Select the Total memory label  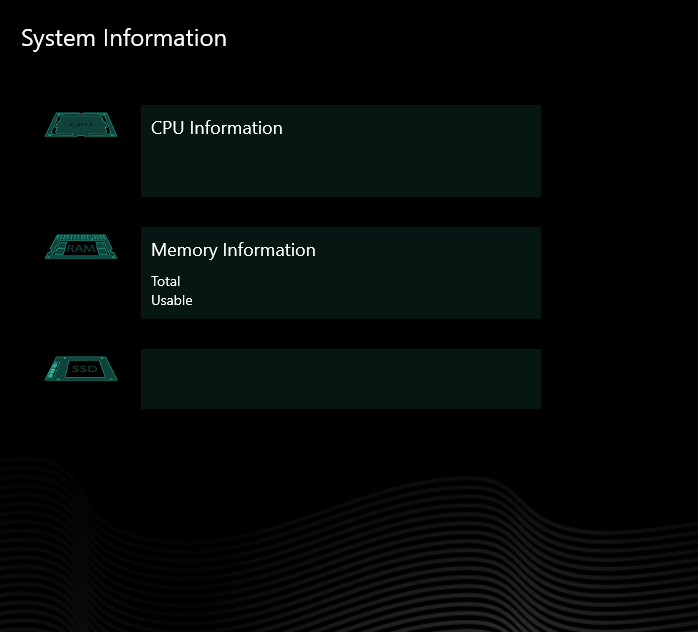[166, 281]
